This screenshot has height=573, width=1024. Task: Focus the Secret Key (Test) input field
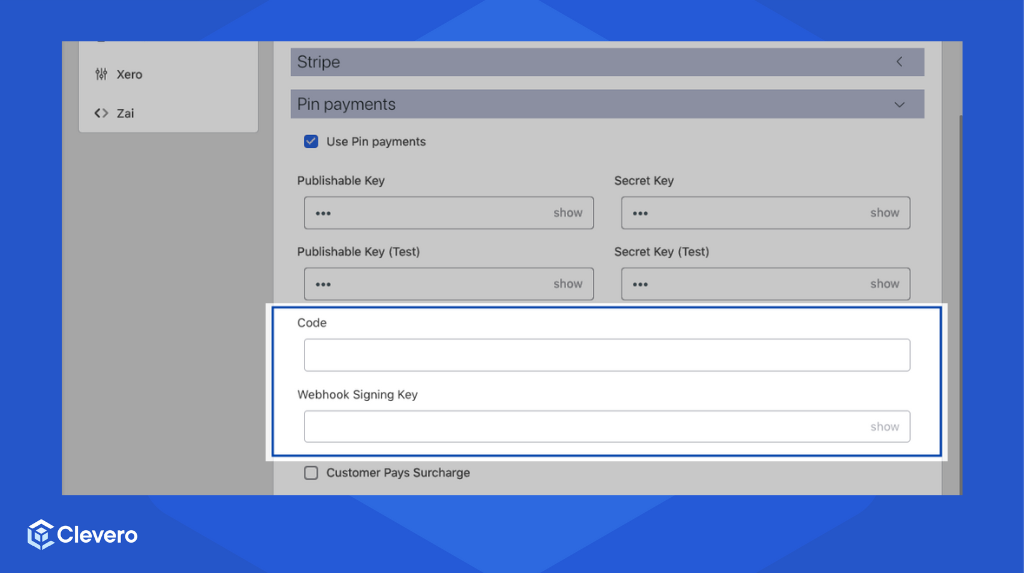tap(765, 284)
